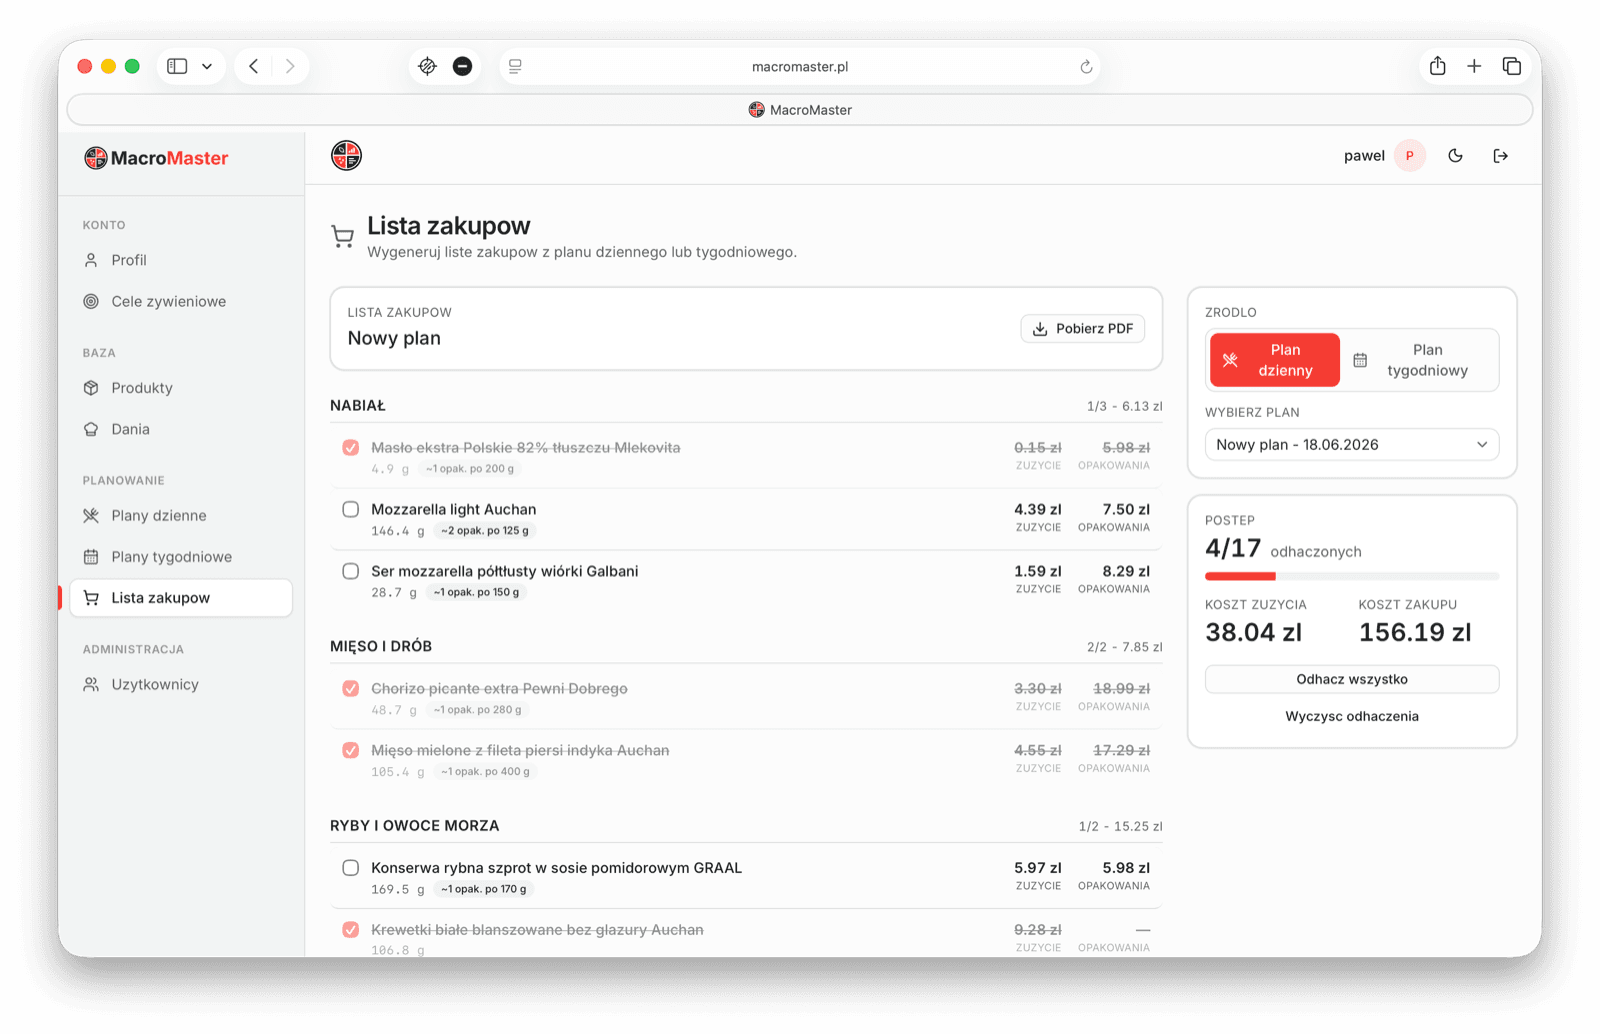1600x1034 pixels.
Task: Check off Konserwa rybna szprot GRAAL
Action: 350,868
